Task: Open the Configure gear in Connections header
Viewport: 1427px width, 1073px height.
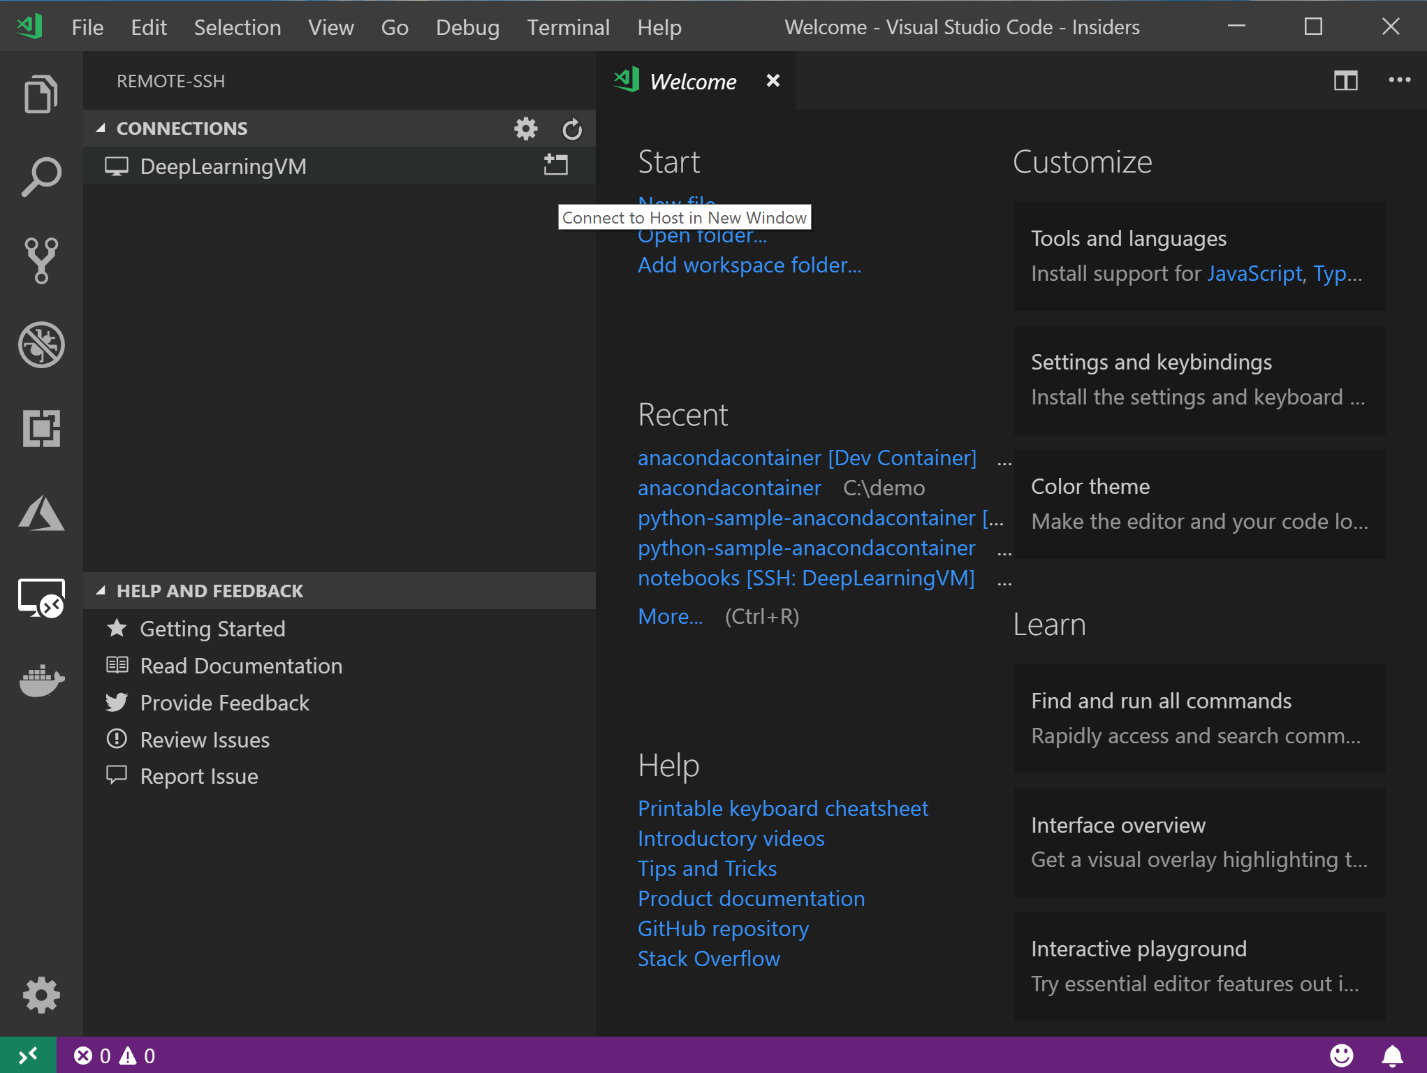Action: pos(526,129)
